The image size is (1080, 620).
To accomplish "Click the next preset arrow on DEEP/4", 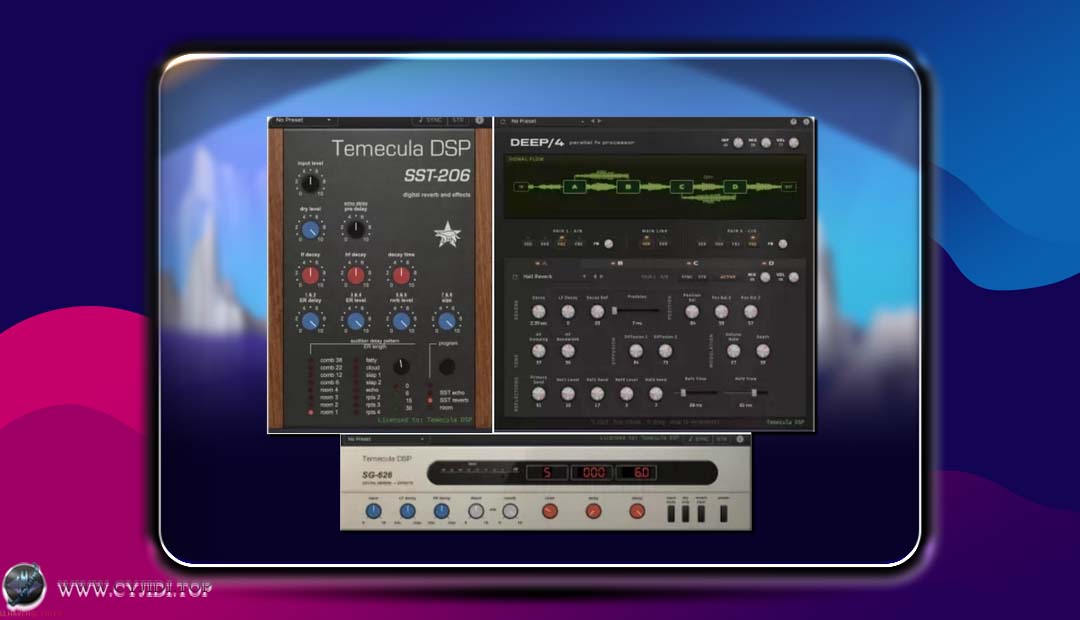I will (x=599, y=120).
